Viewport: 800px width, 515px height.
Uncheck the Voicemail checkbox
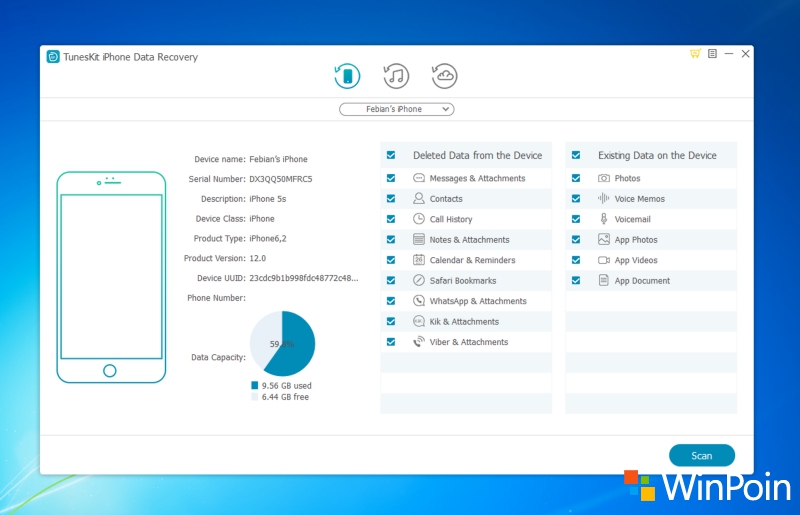click(576, 219)
